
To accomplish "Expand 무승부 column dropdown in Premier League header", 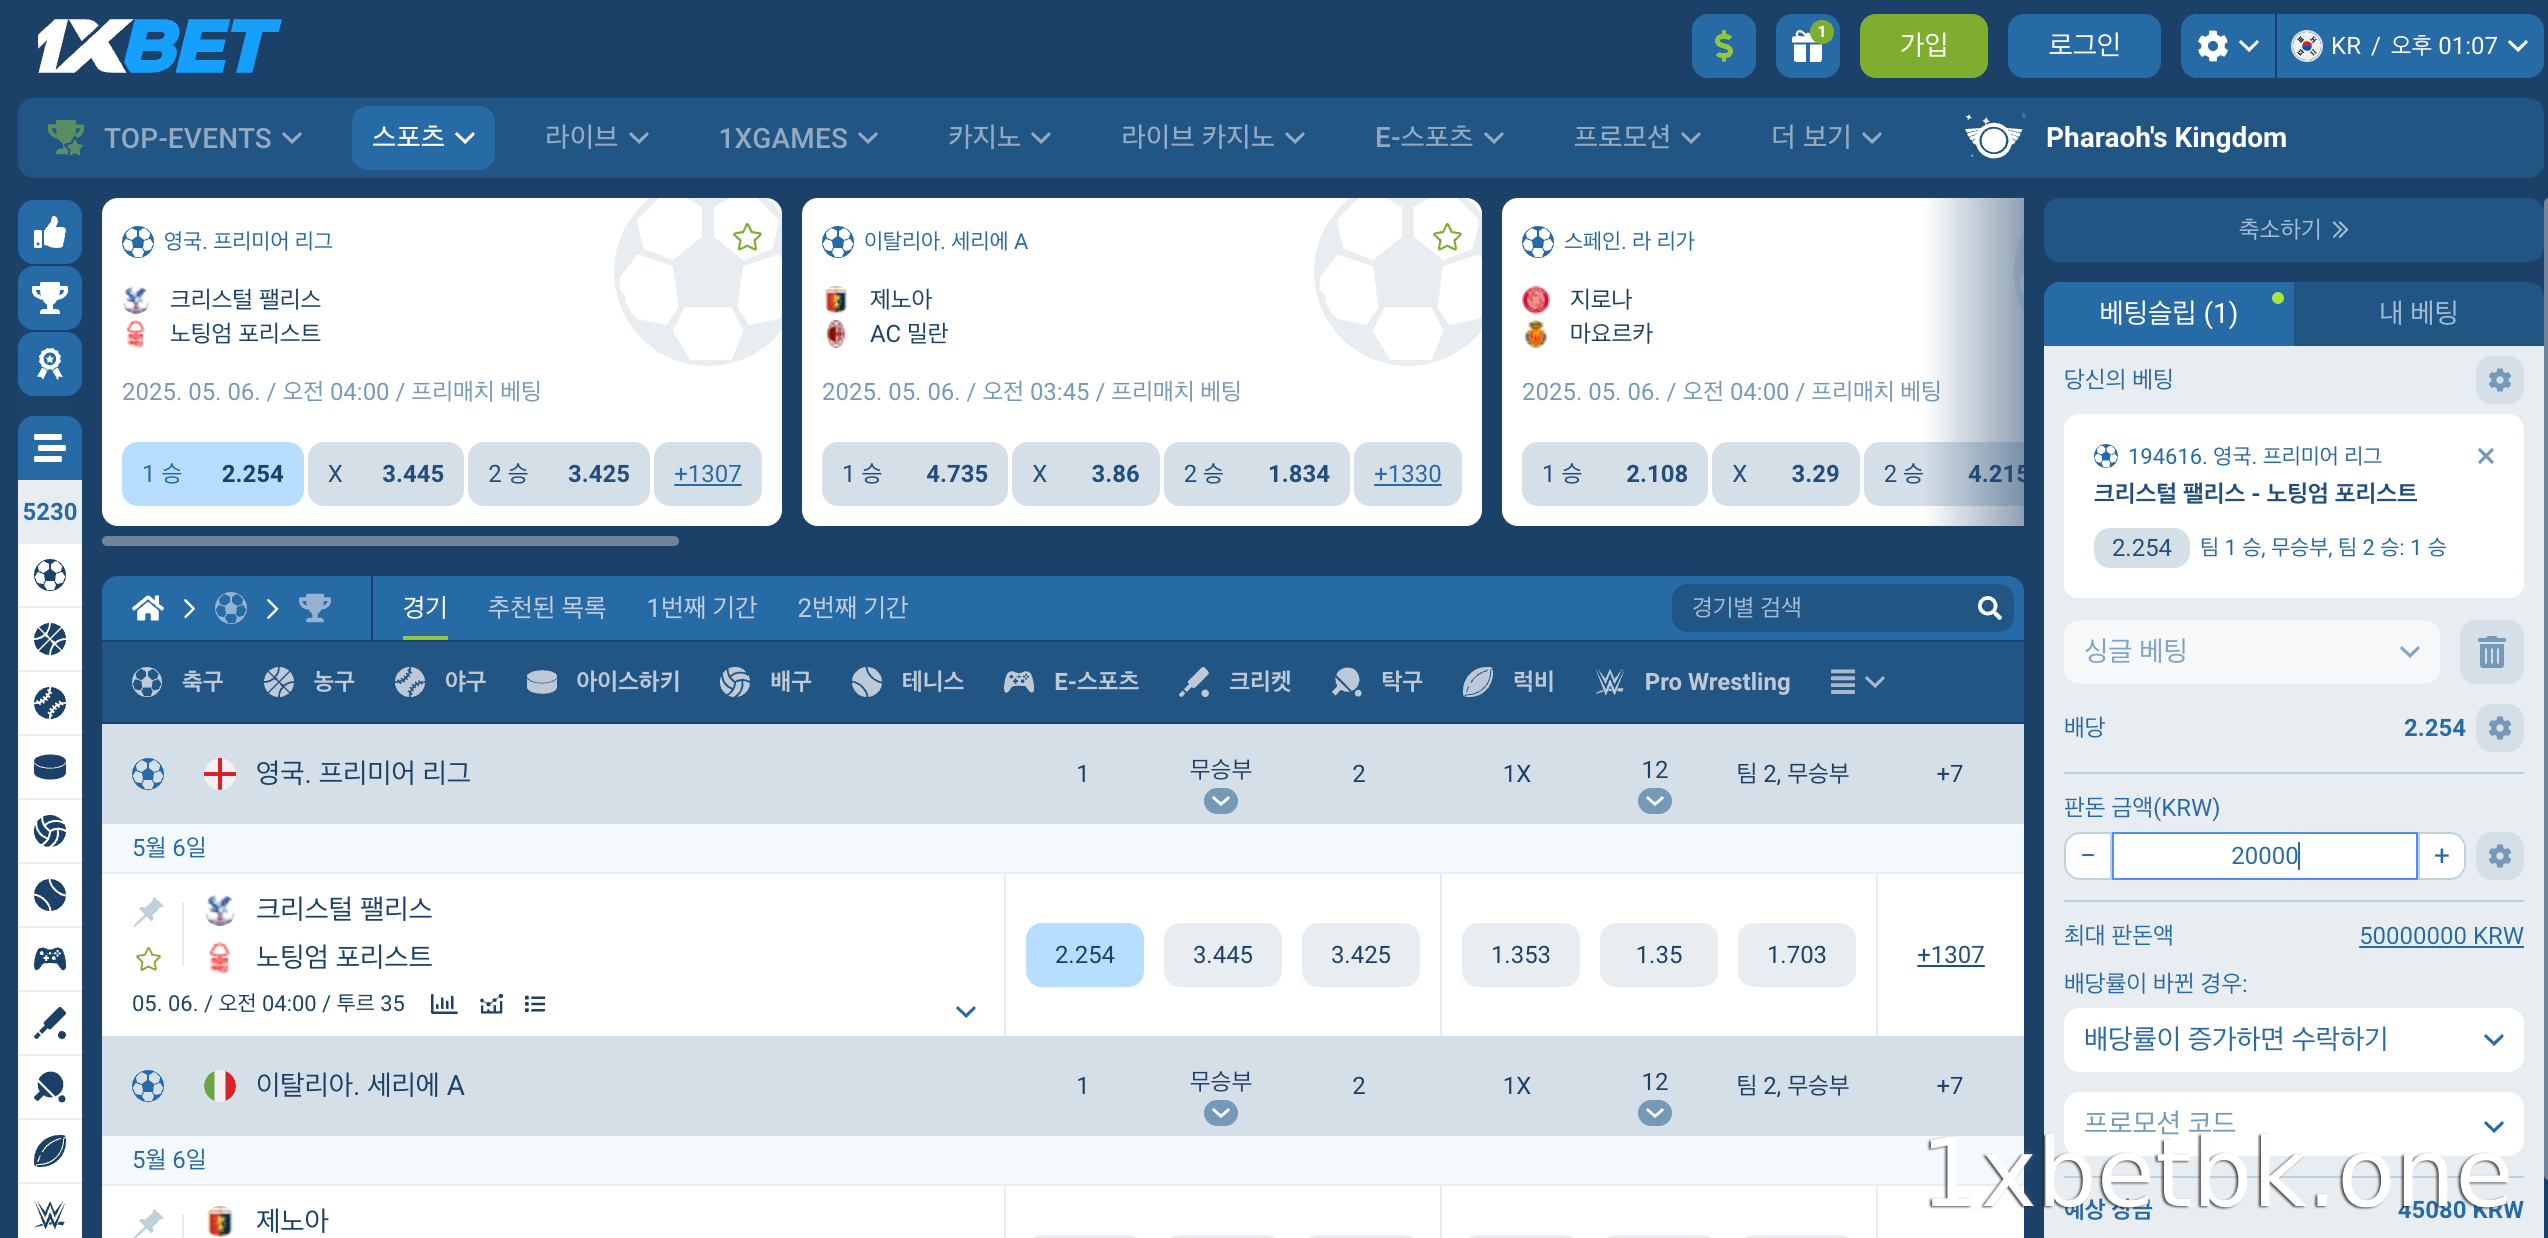I will click(x=1220, y=801).
